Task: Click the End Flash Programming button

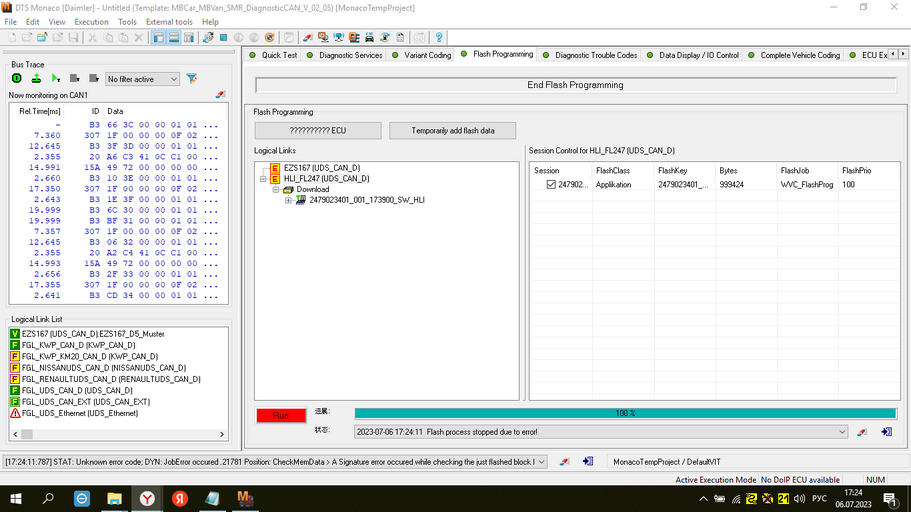Action: pos(575,85)
